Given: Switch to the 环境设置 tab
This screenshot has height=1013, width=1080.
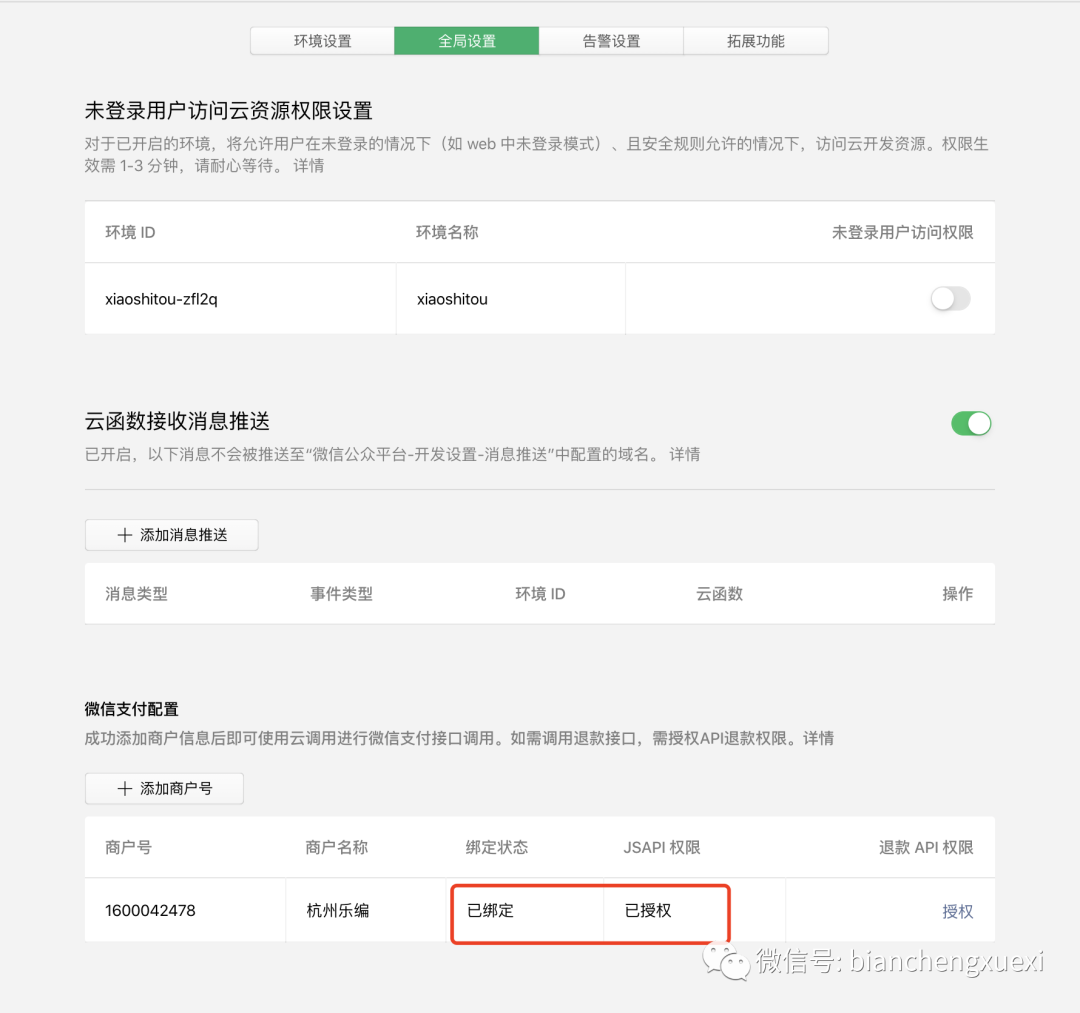Looking at the screenshot, I should tap(322, 41).
